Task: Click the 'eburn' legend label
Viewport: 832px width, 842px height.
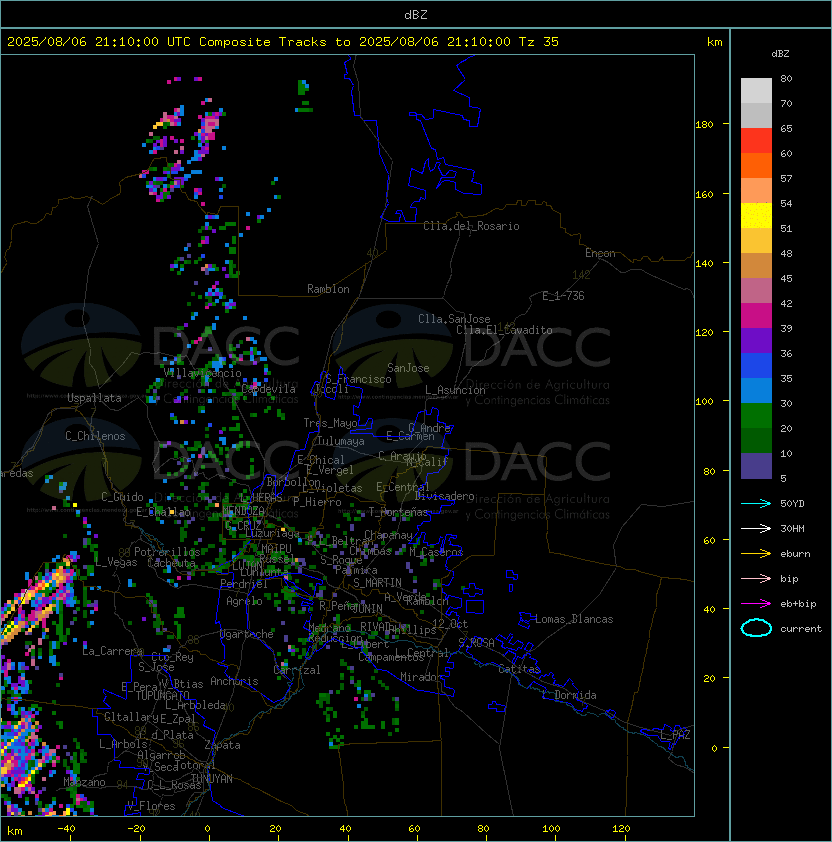Action: [x=795, y=554]
